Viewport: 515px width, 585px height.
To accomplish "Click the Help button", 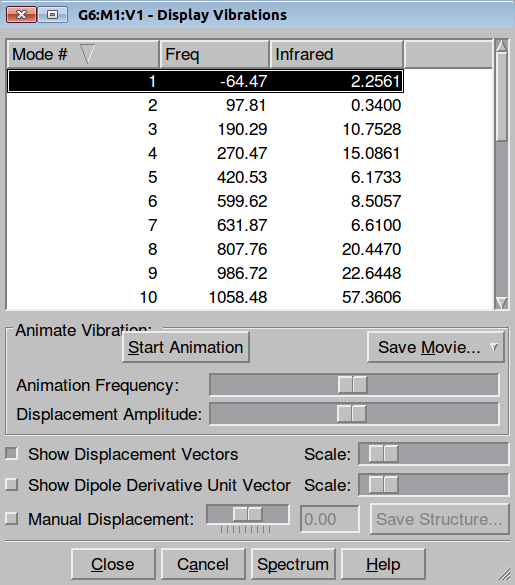I will coord(383,564).
